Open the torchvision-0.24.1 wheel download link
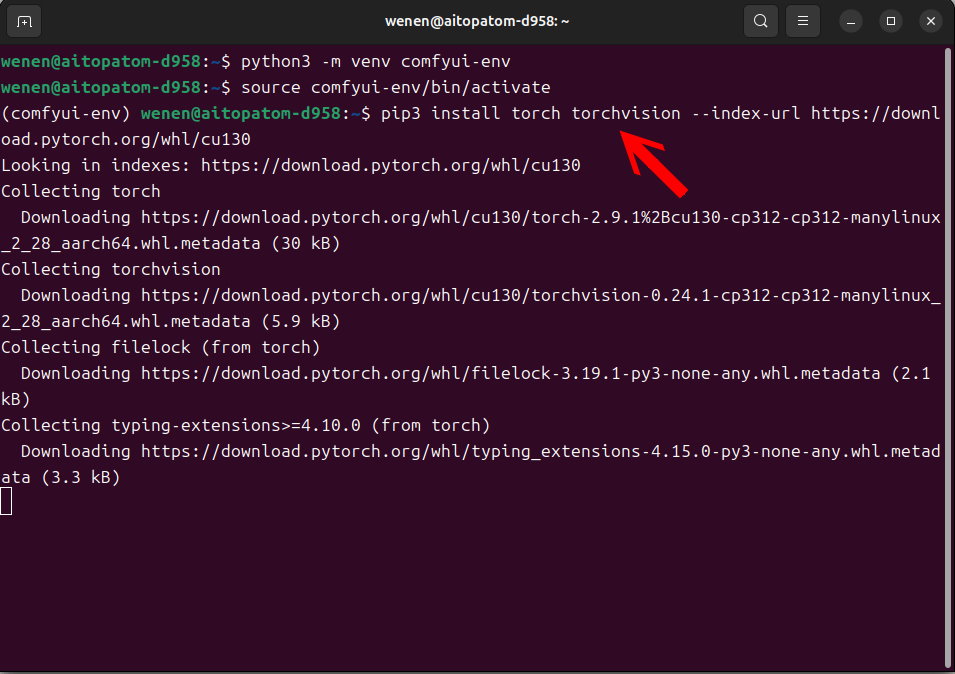Image resolution: width=955 pixels, height=674 pixels. [x=540, y=295]
